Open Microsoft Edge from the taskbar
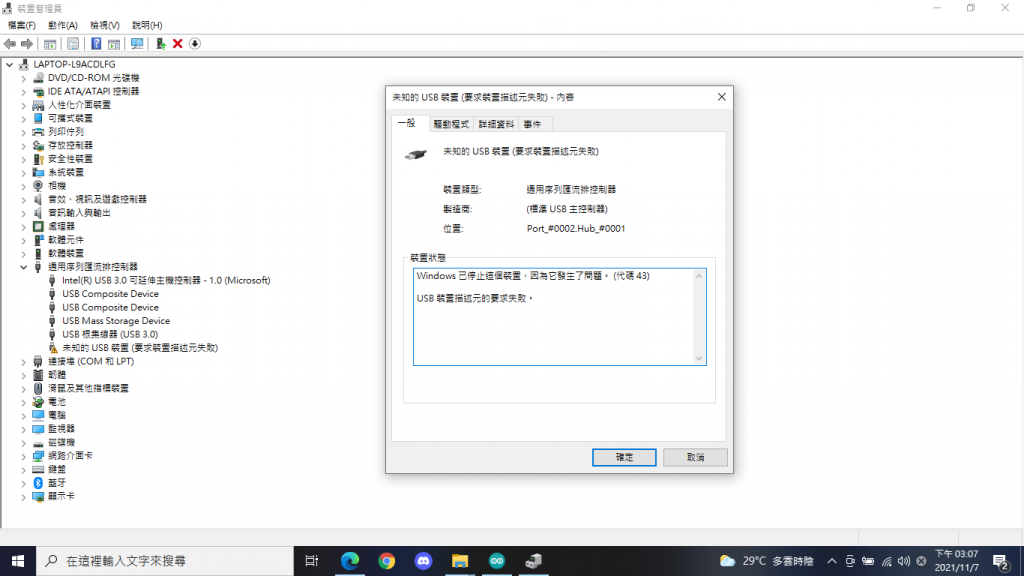This screenshot has height=576, width=1024. coord(350,561)
